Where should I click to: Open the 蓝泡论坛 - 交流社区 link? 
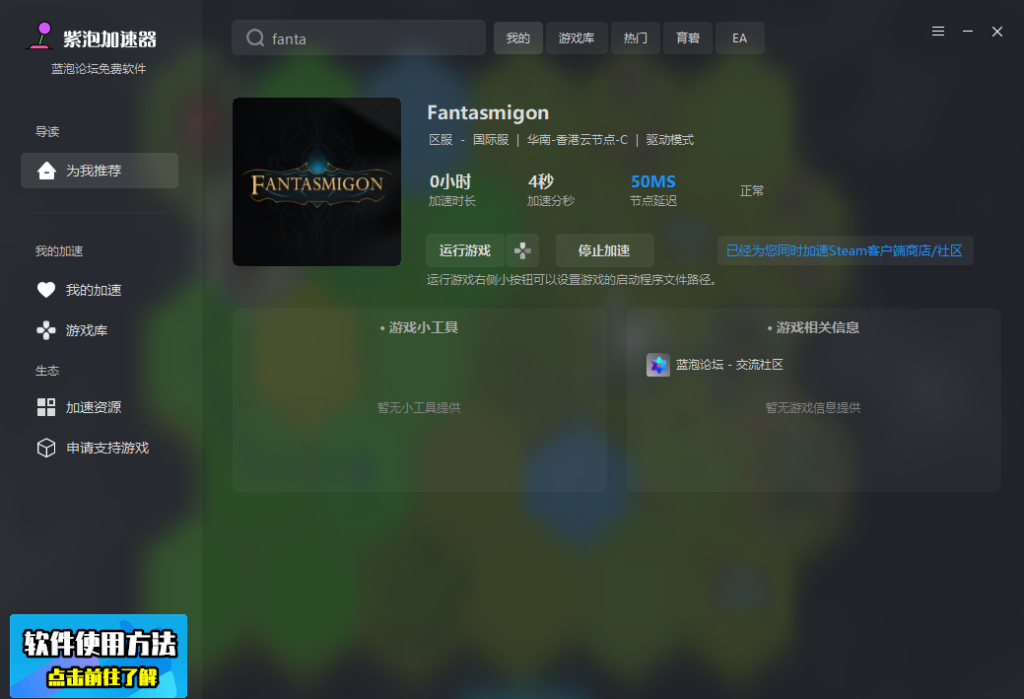[x=729, y=365]
